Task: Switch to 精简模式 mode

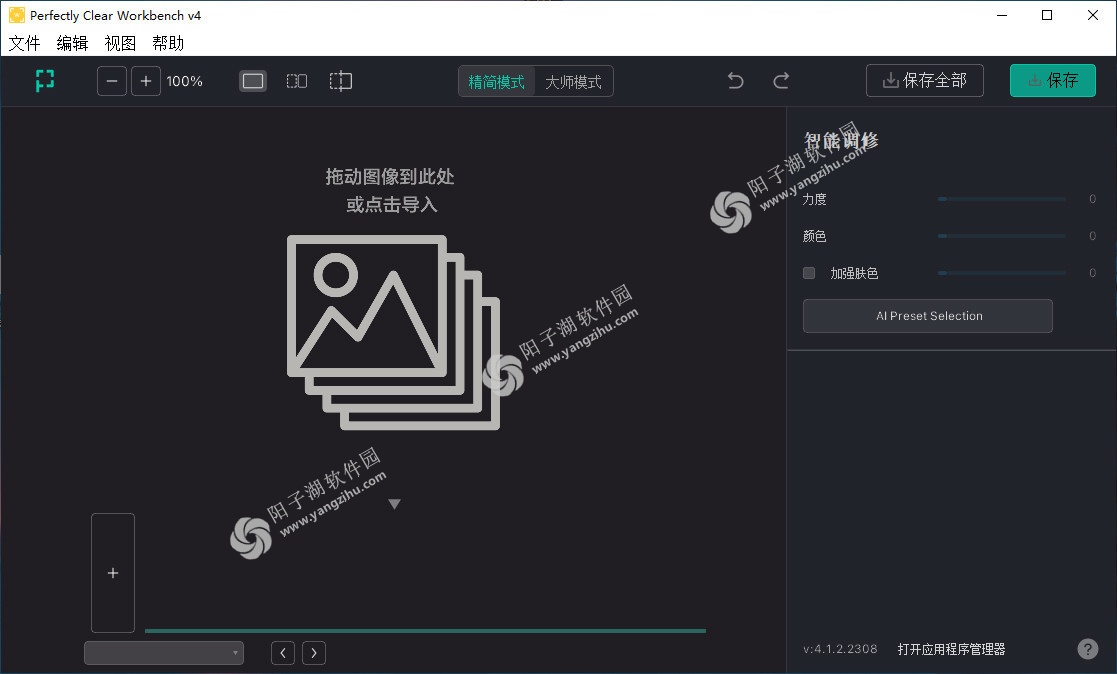Action: click(497, 82)
